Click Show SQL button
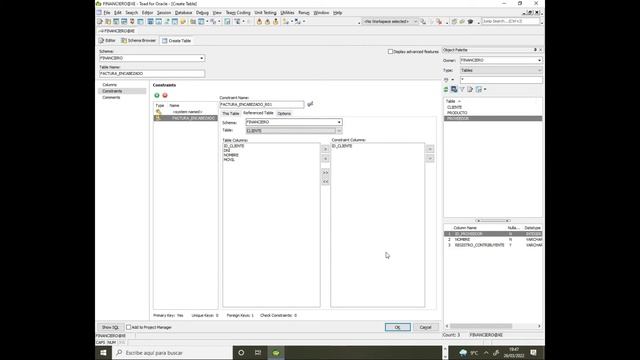The height and width of the screenshot is (360, 640). (110, 327)
